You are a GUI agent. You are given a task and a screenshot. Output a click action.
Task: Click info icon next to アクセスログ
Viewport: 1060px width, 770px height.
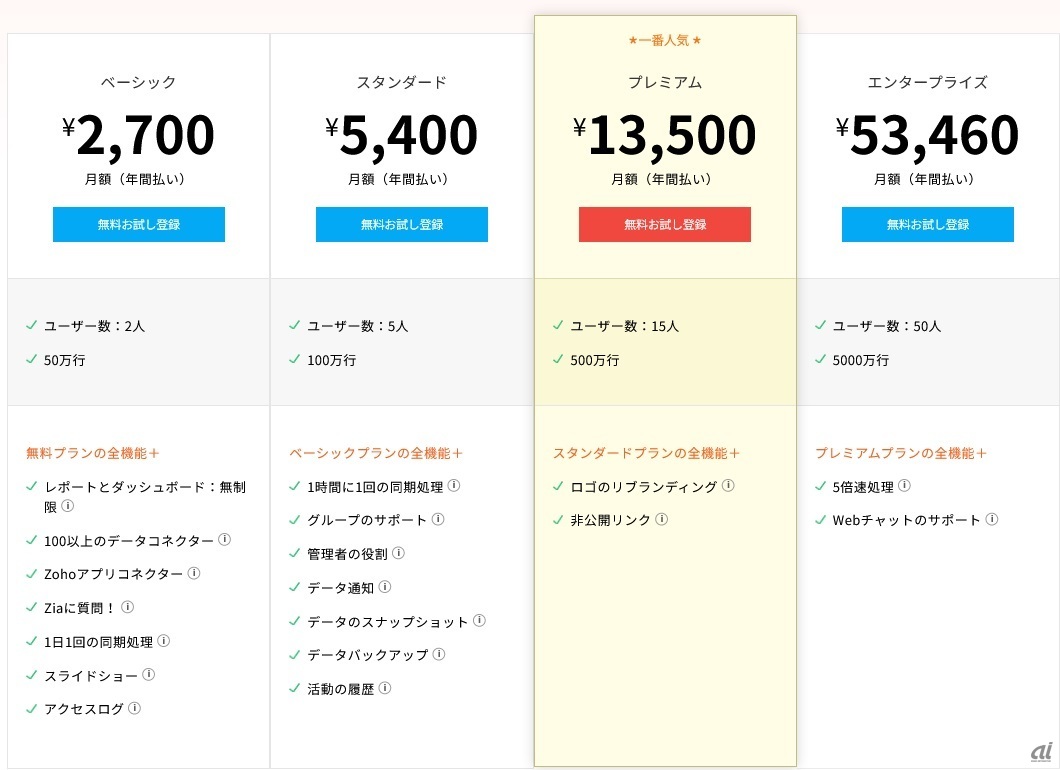click(x=134, y=708)
